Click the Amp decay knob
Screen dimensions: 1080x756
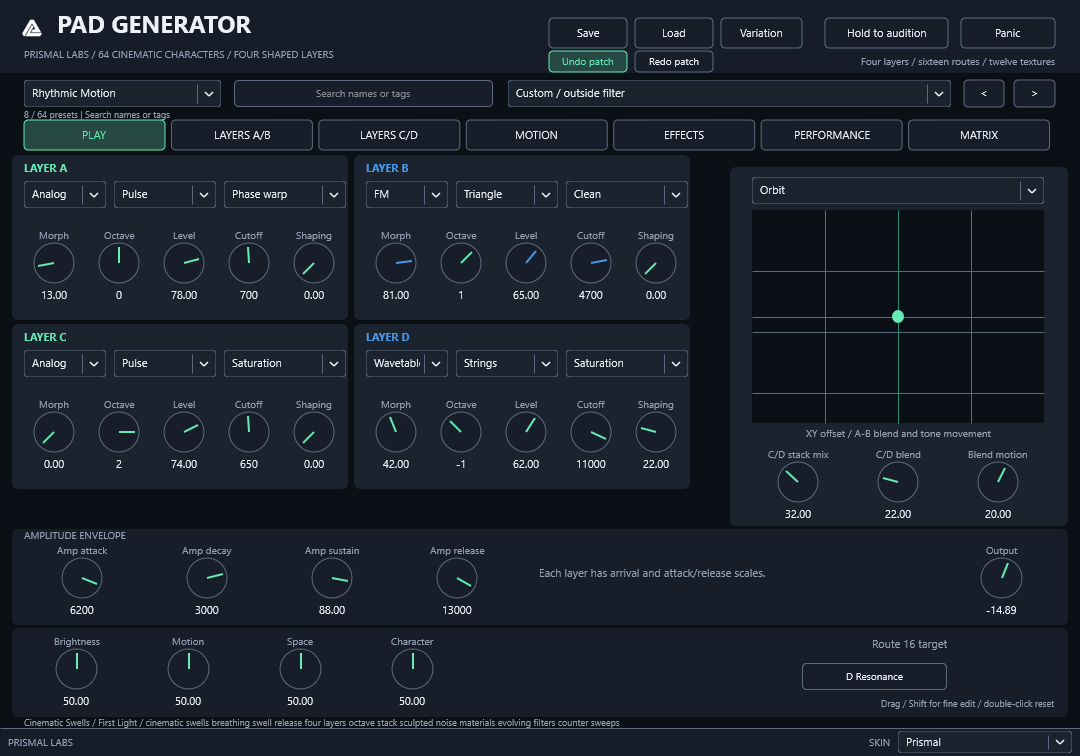[x=207, y=578]
